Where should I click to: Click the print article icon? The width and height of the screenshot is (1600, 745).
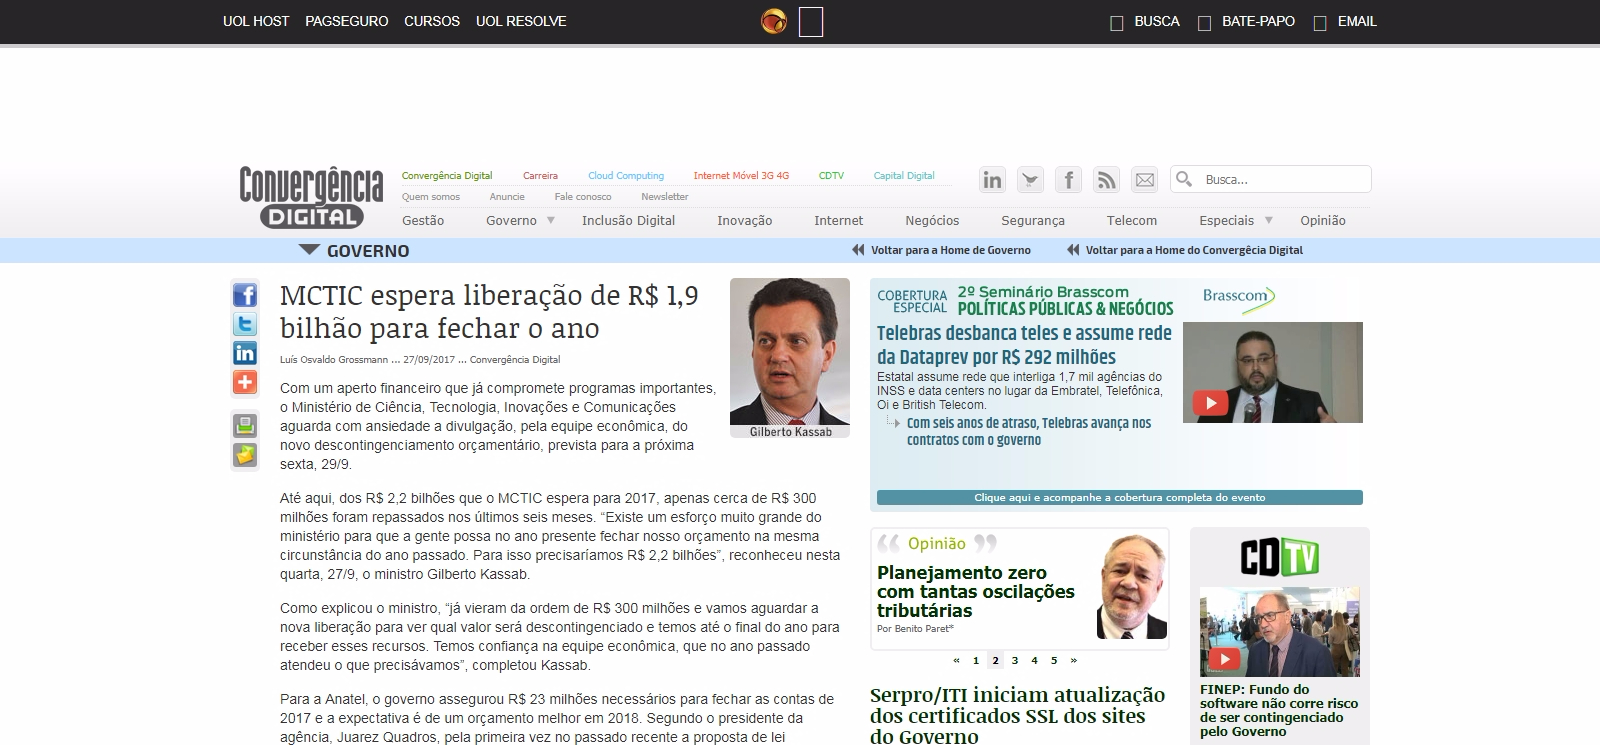(245, 425)
